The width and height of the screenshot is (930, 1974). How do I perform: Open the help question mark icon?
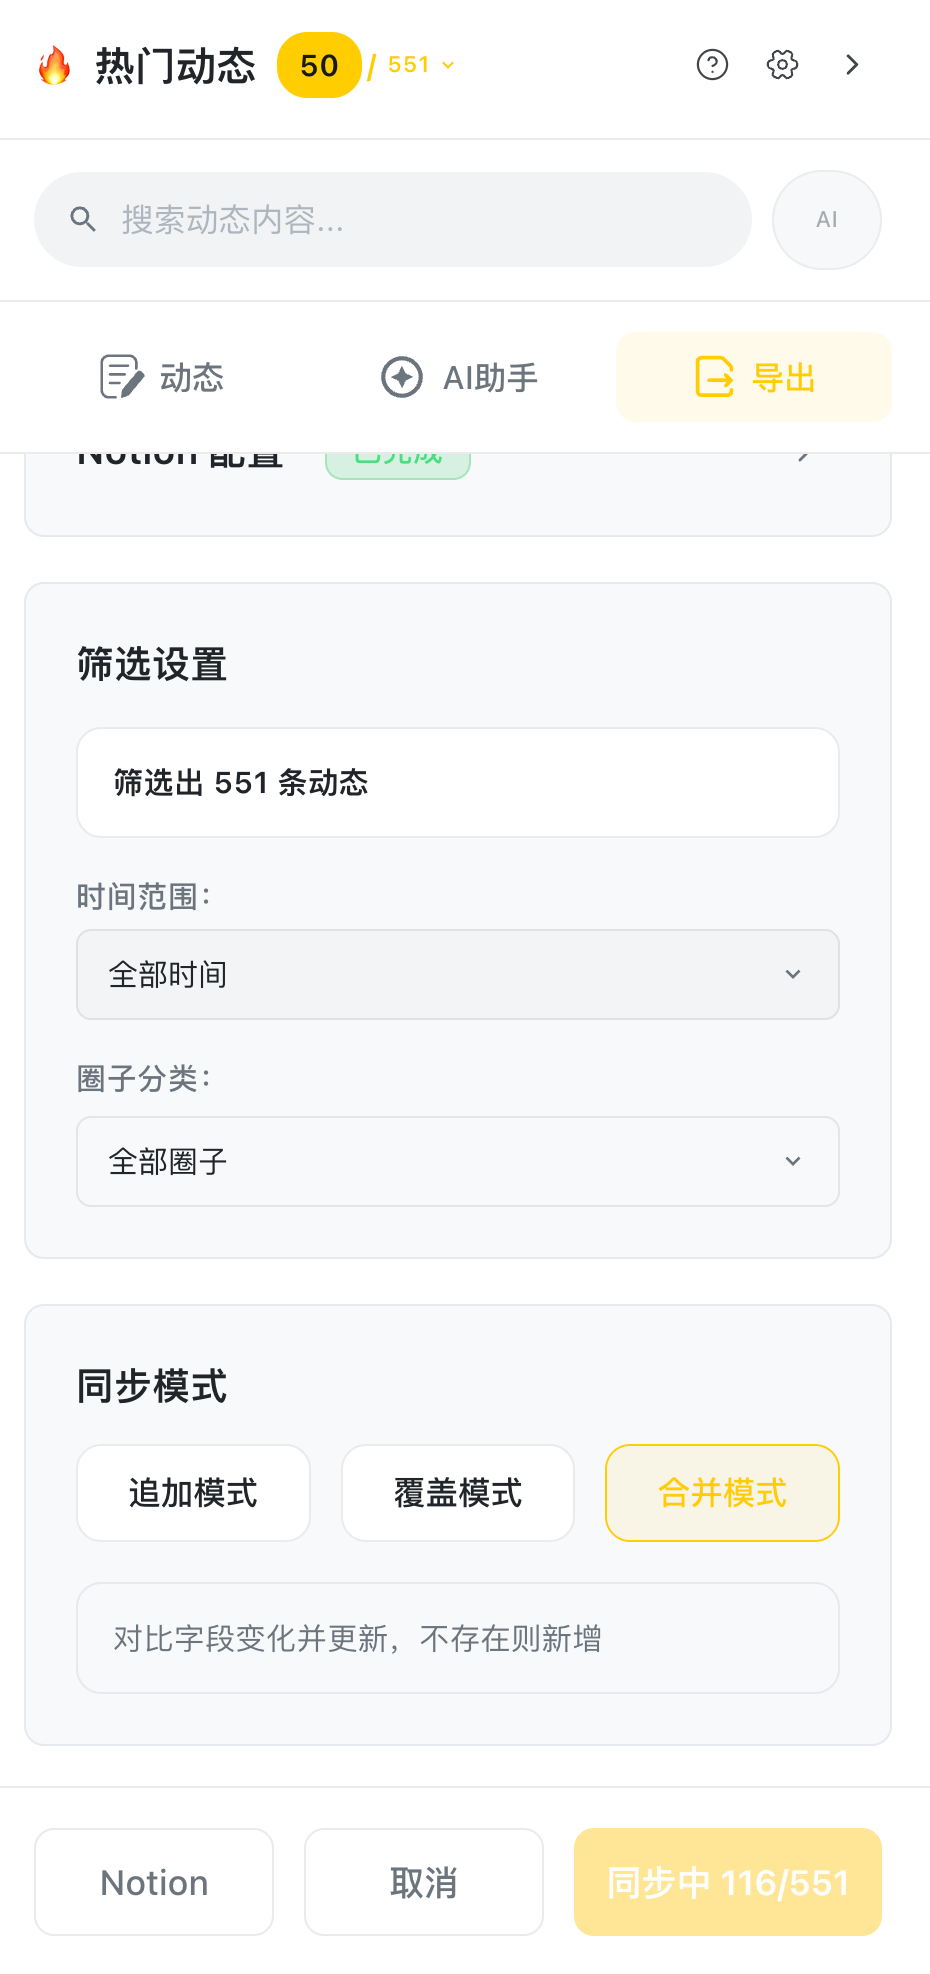point(712,65)
